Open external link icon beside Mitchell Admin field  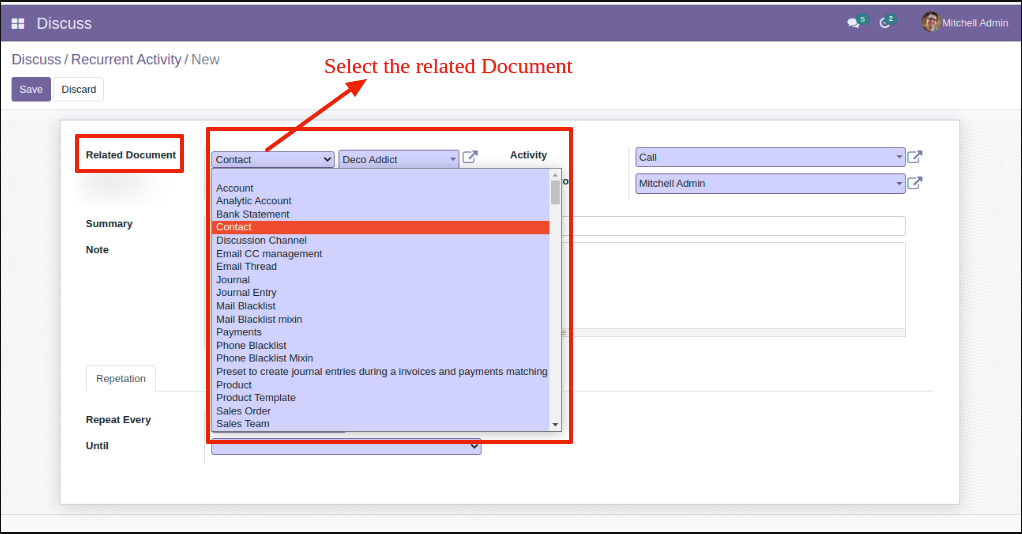(x=914, y=183)
